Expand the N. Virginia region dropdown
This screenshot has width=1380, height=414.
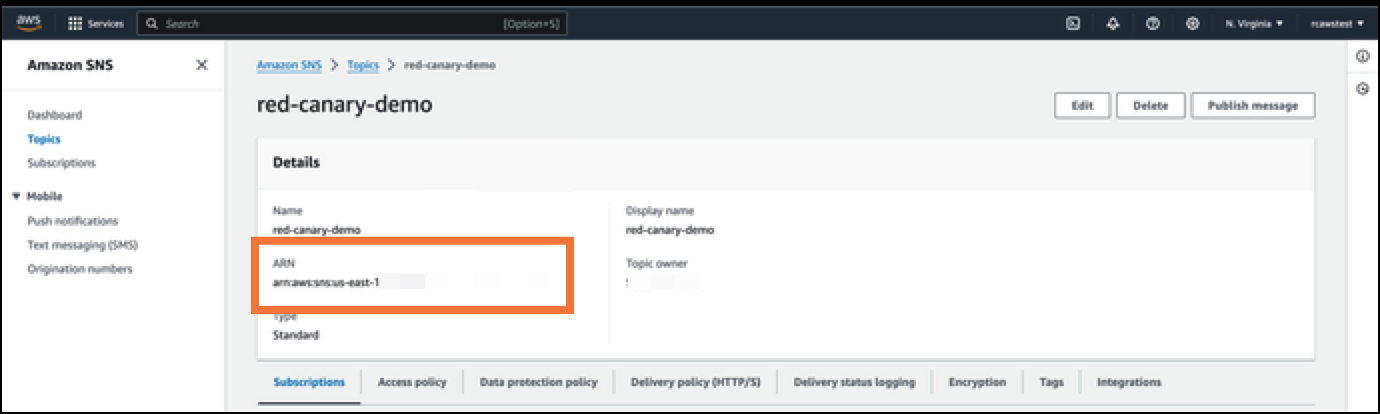pyautogui.click(x=1254, y=23)
